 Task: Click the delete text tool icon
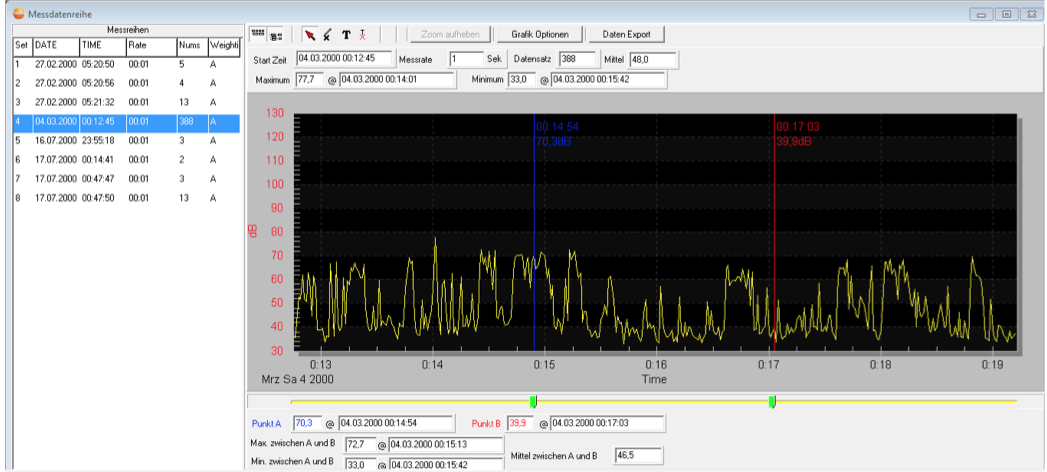click(363, 34)
